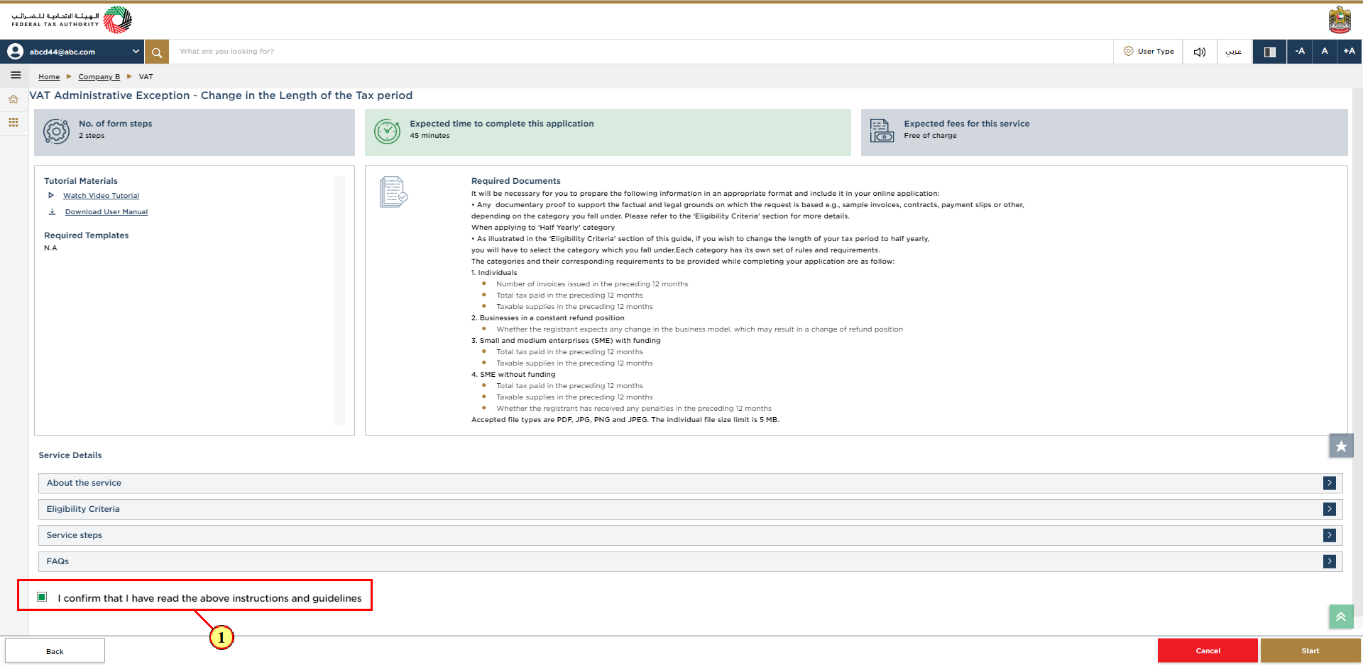Click the Service steps arrow icon

click(x=1329, y=535)
